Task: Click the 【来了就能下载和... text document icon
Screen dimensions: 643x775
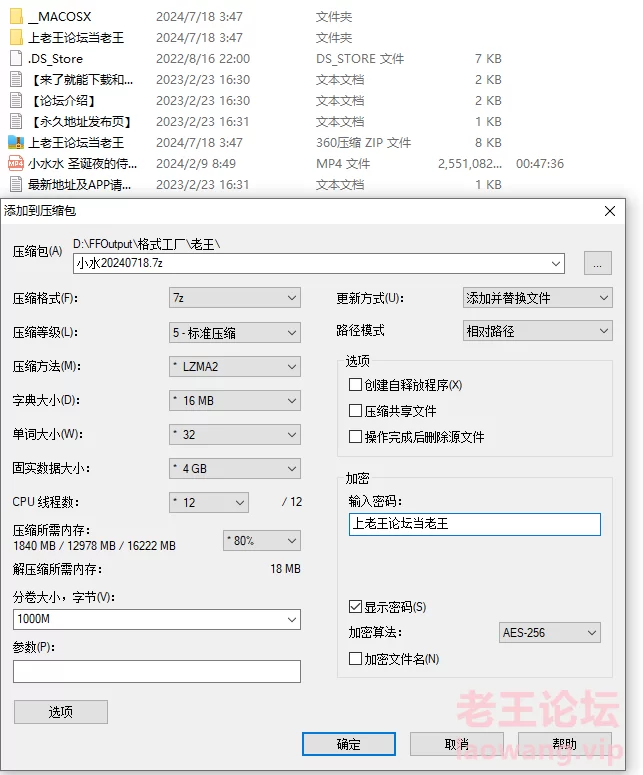Action: coord(16,80)
